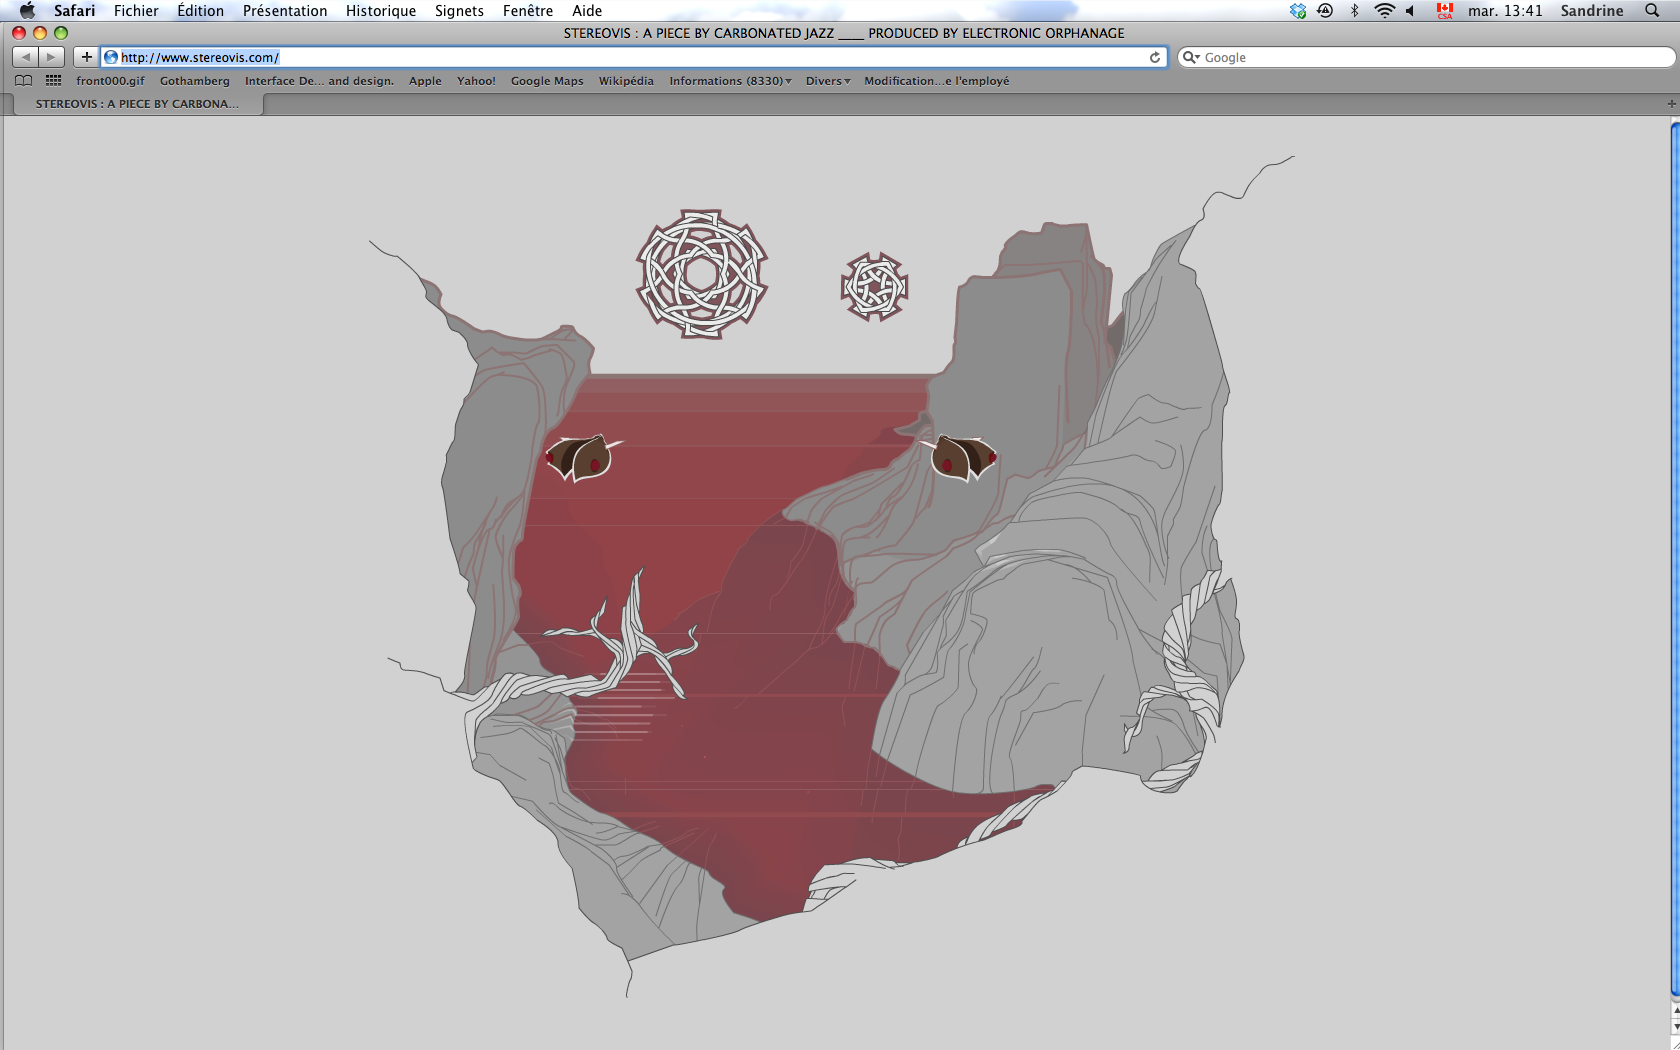Go back with the back arrow
The image size is (1680, 1050).
pyautogui.click(x=26, y=57)
